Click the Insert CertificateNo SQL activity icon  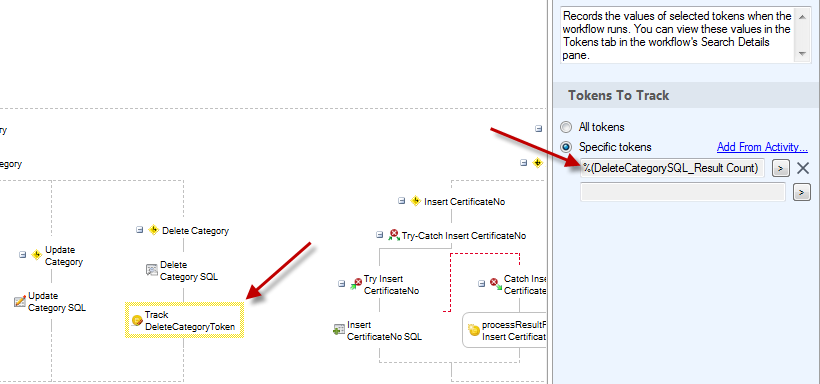[x=339, y=330]
